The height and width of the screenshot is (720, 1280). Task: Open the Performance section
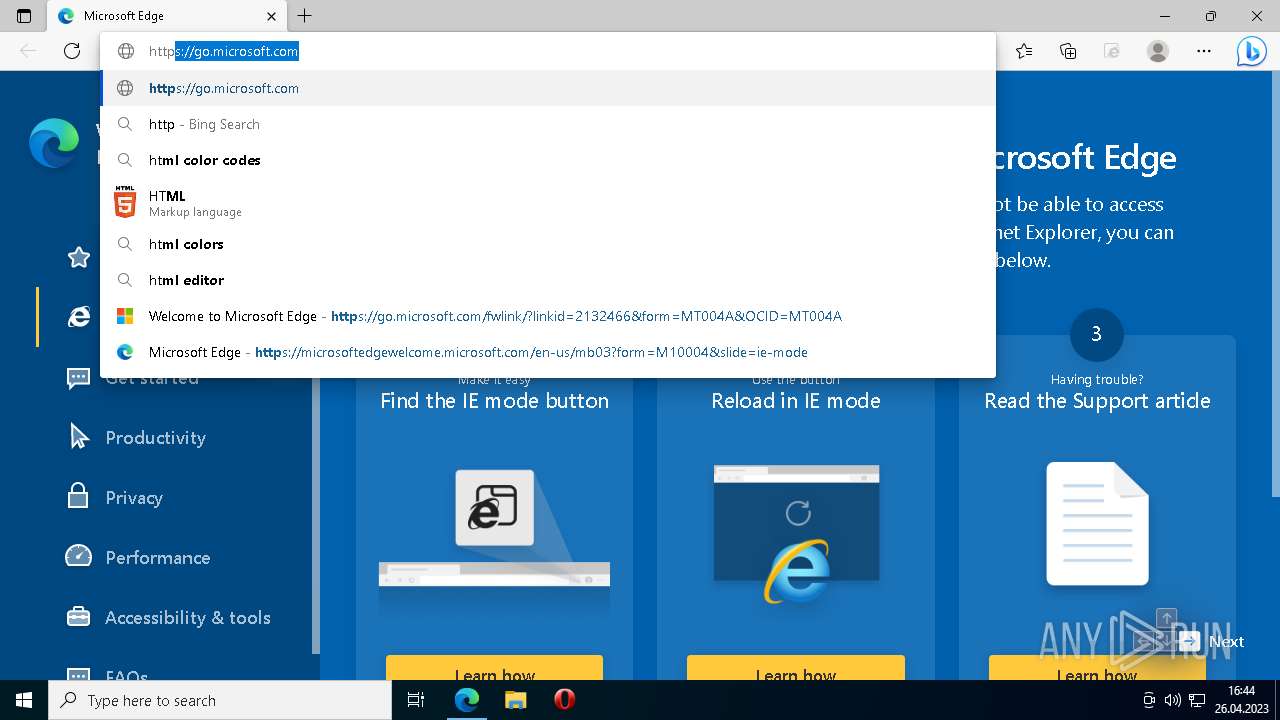[158, 557]
